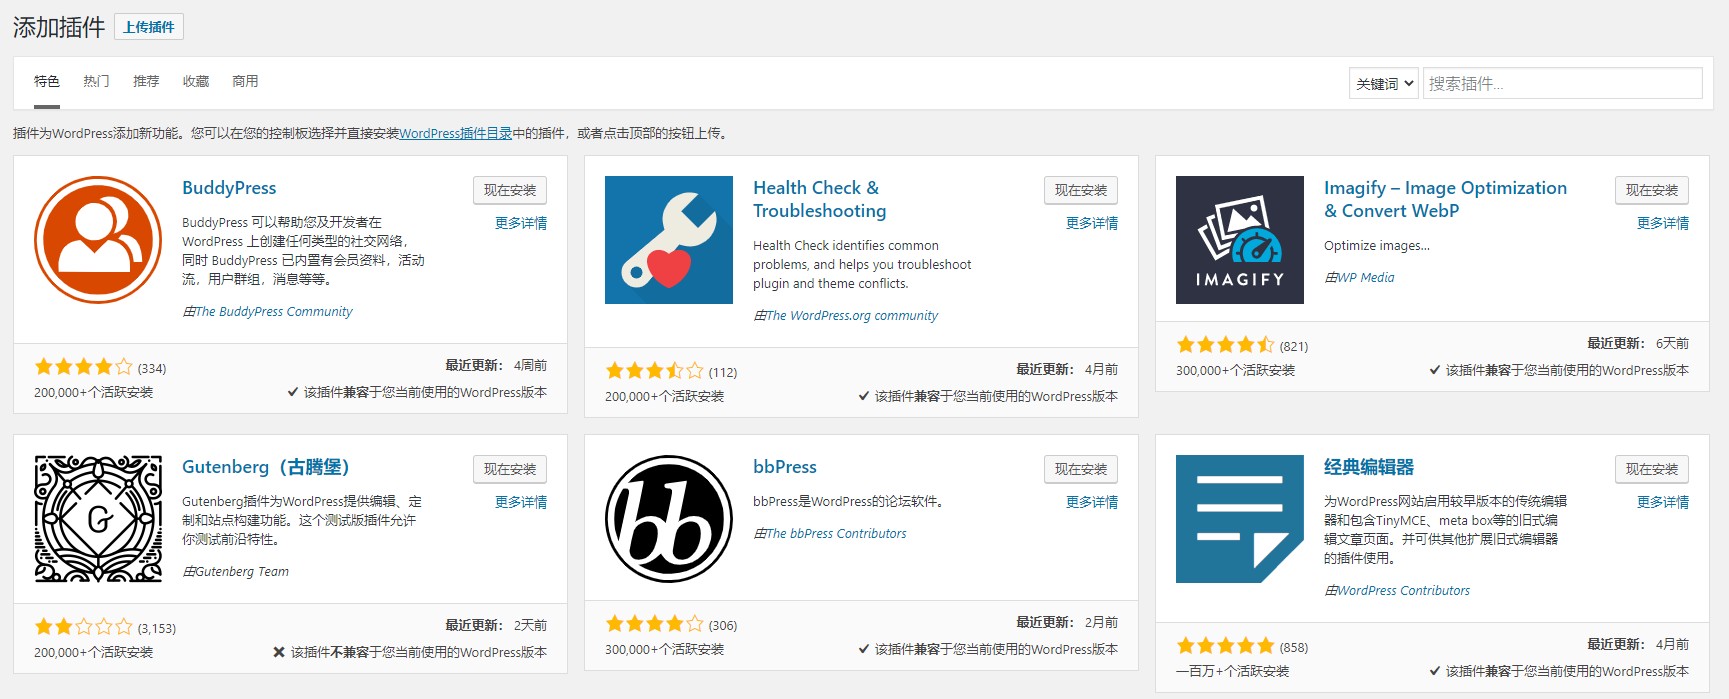This screenshot has width=1729, height=699.
Task: Click the Gutenberg incompatible X mark
Action: coord(279,652)
